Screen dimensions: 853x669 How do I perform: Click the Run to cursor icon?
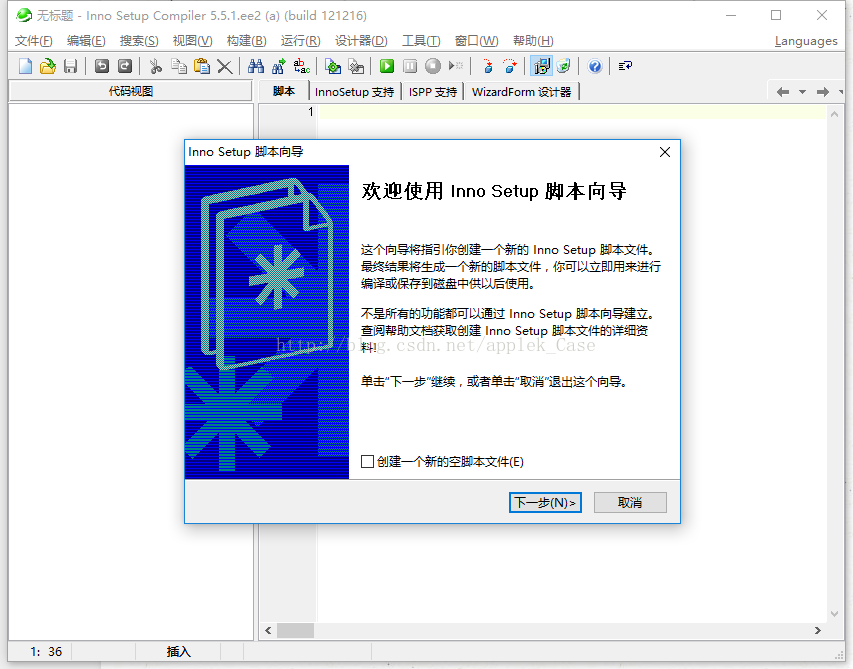pyautogui.click(x=456, y=66)
